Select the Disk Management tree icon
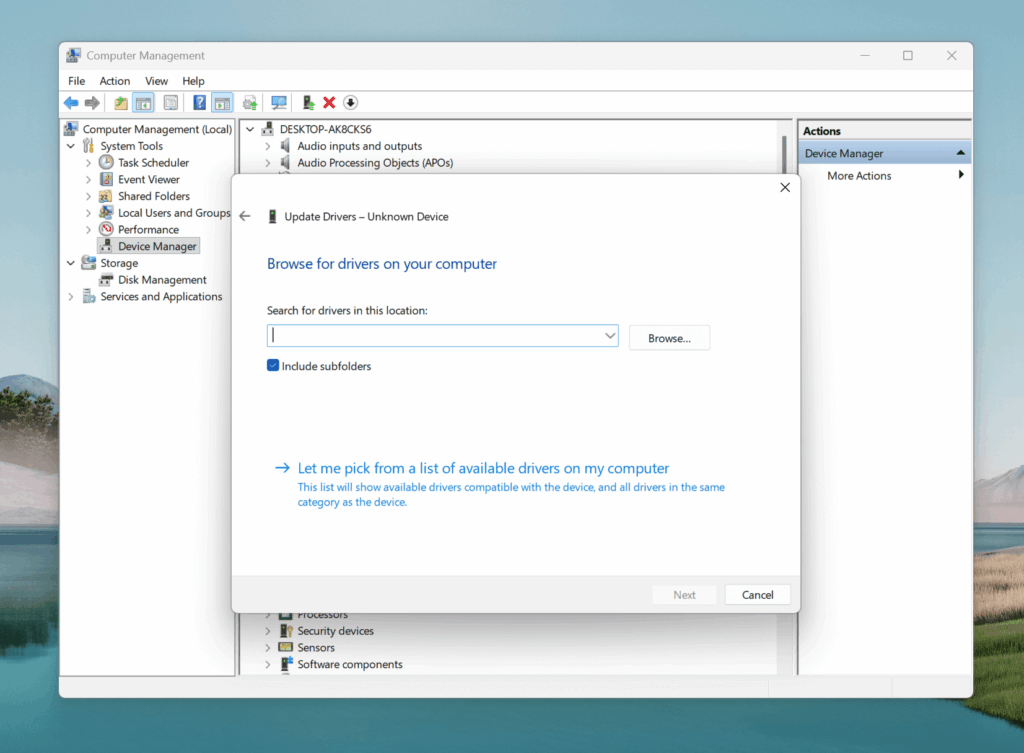The height and width of the screenshot is (753, 1024). [x=107, y=280]
